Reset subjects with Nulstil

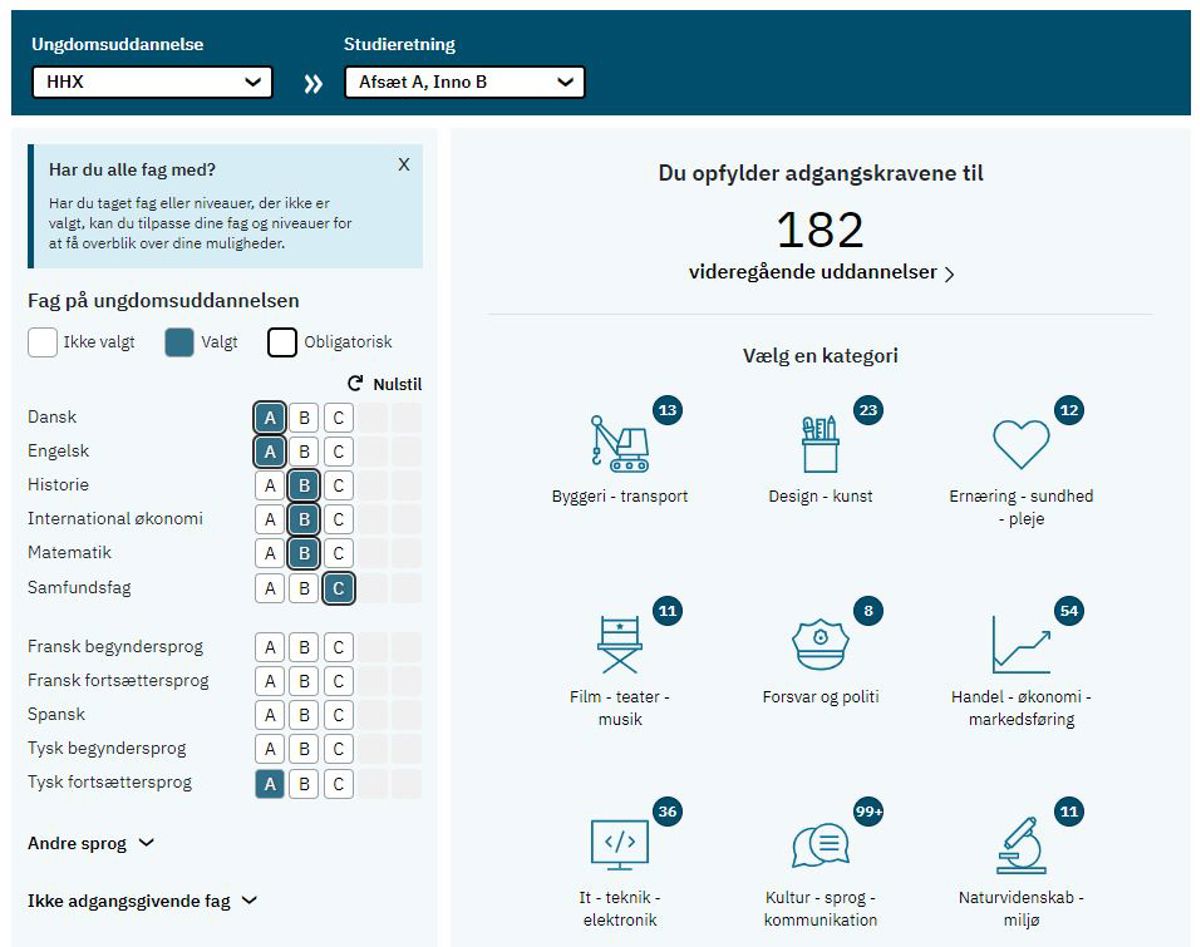click(x=385, y=384)
